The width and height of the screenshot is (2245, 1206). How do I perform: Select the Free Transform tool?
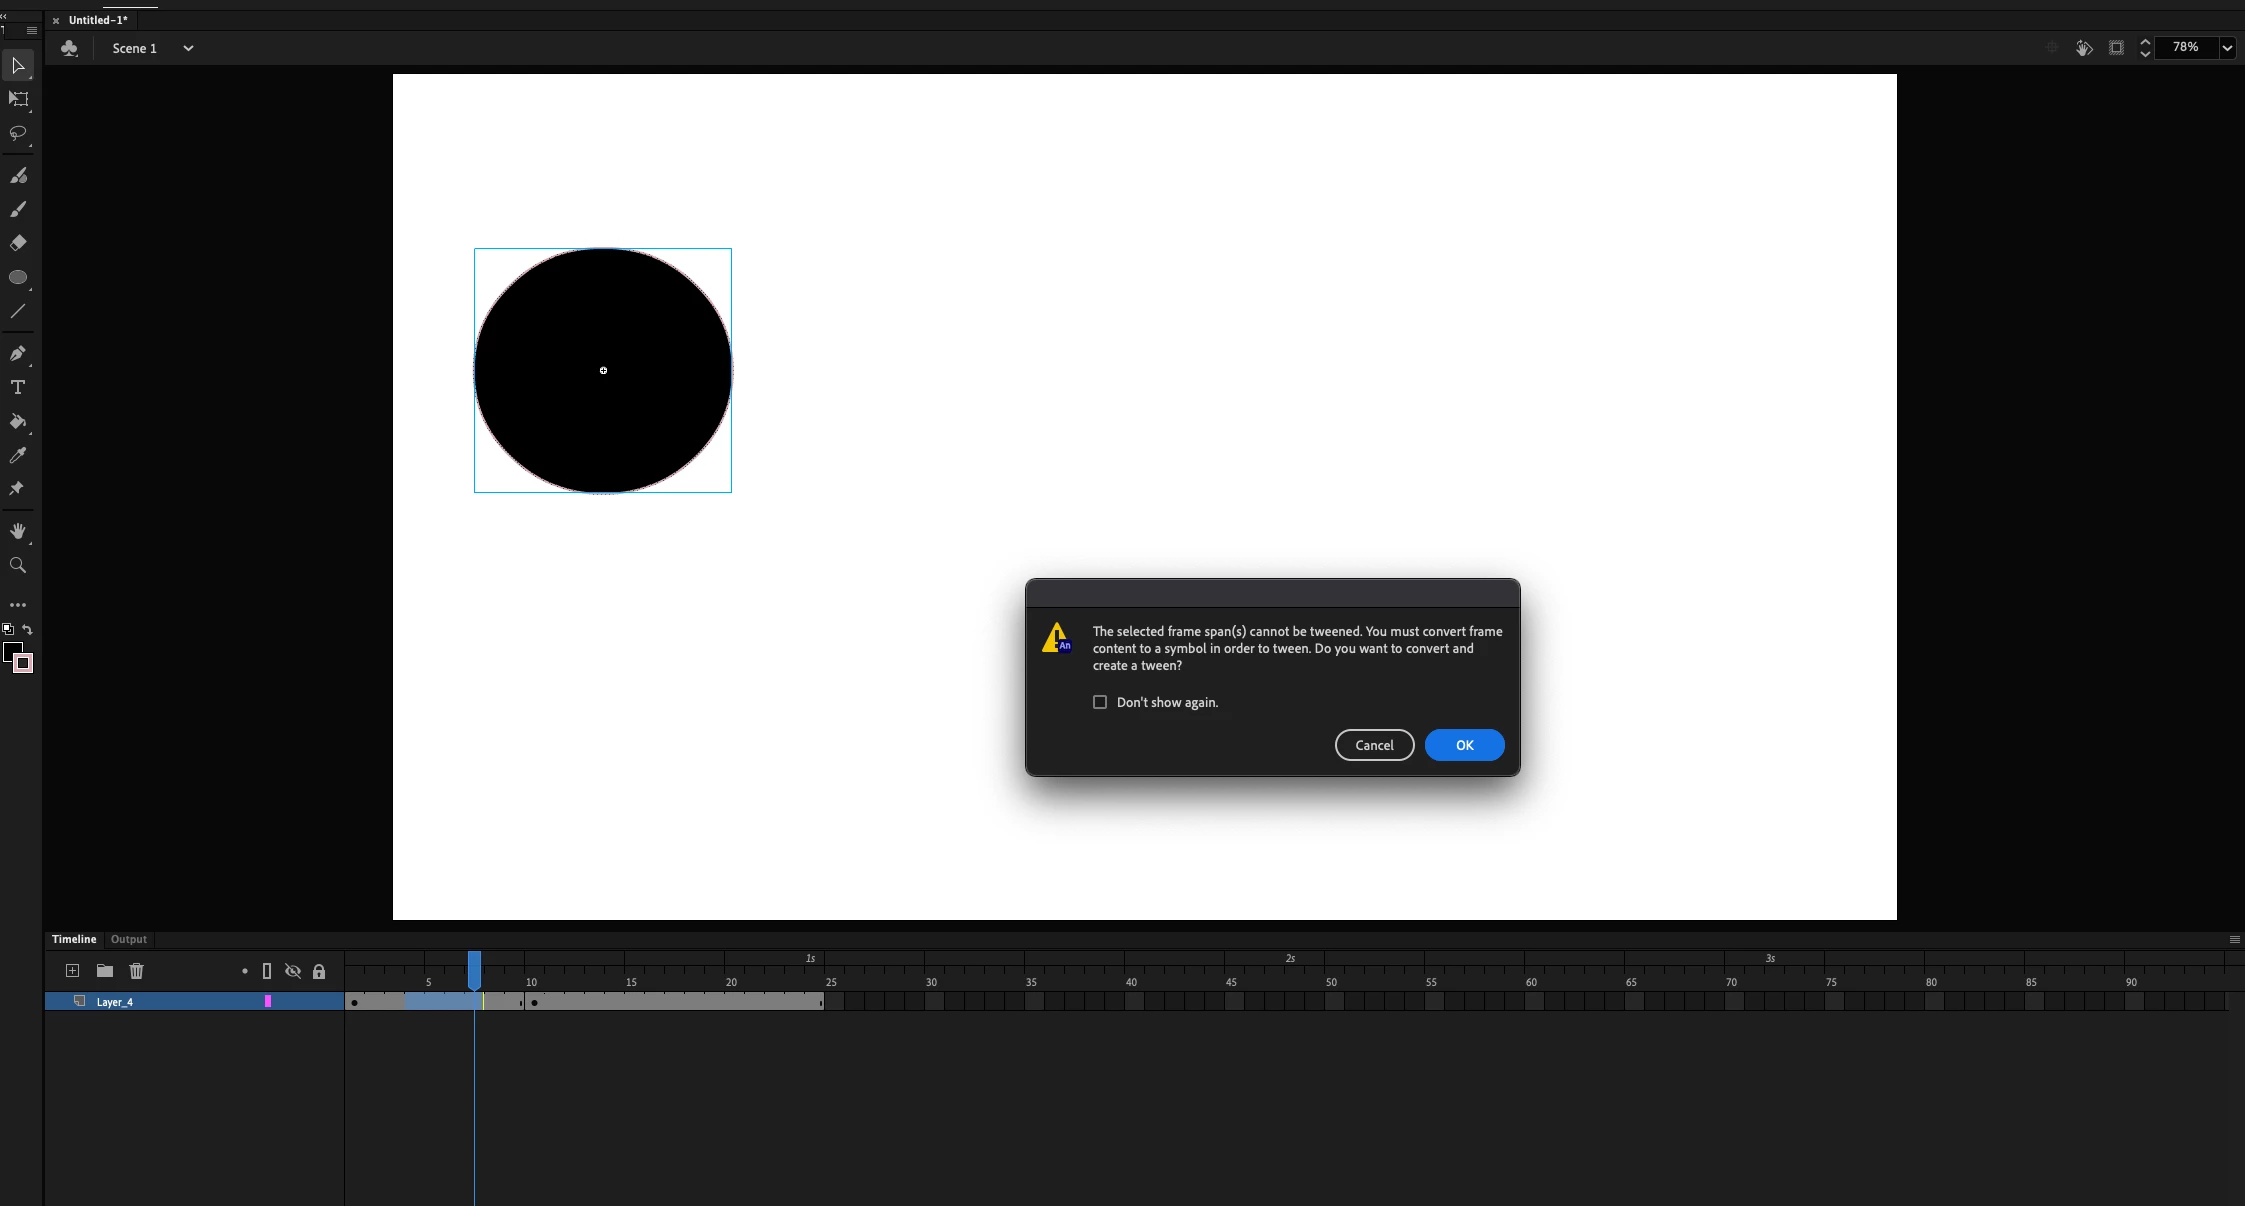click(x=18, y=99)
